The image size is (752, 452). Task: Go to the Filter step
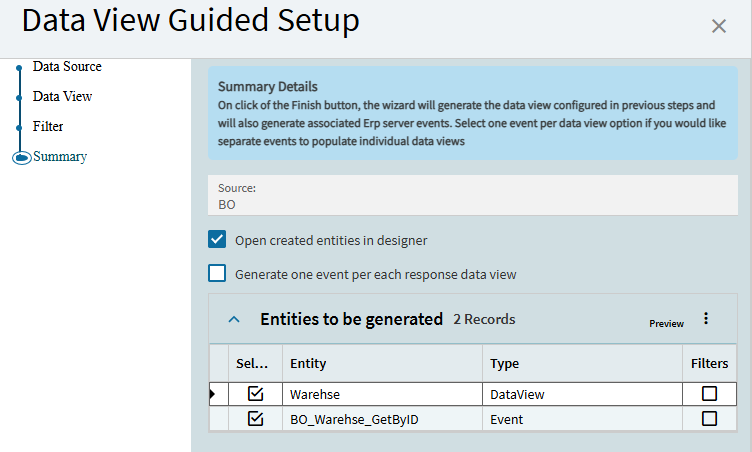coord(48,127)
